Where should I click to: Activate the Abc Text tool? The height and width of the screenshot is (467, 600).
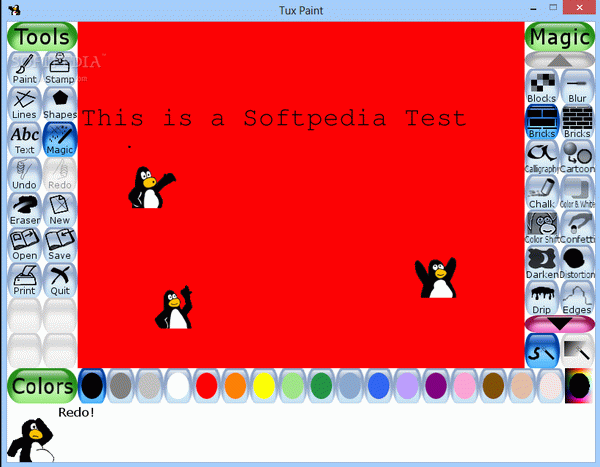(24, 139)
